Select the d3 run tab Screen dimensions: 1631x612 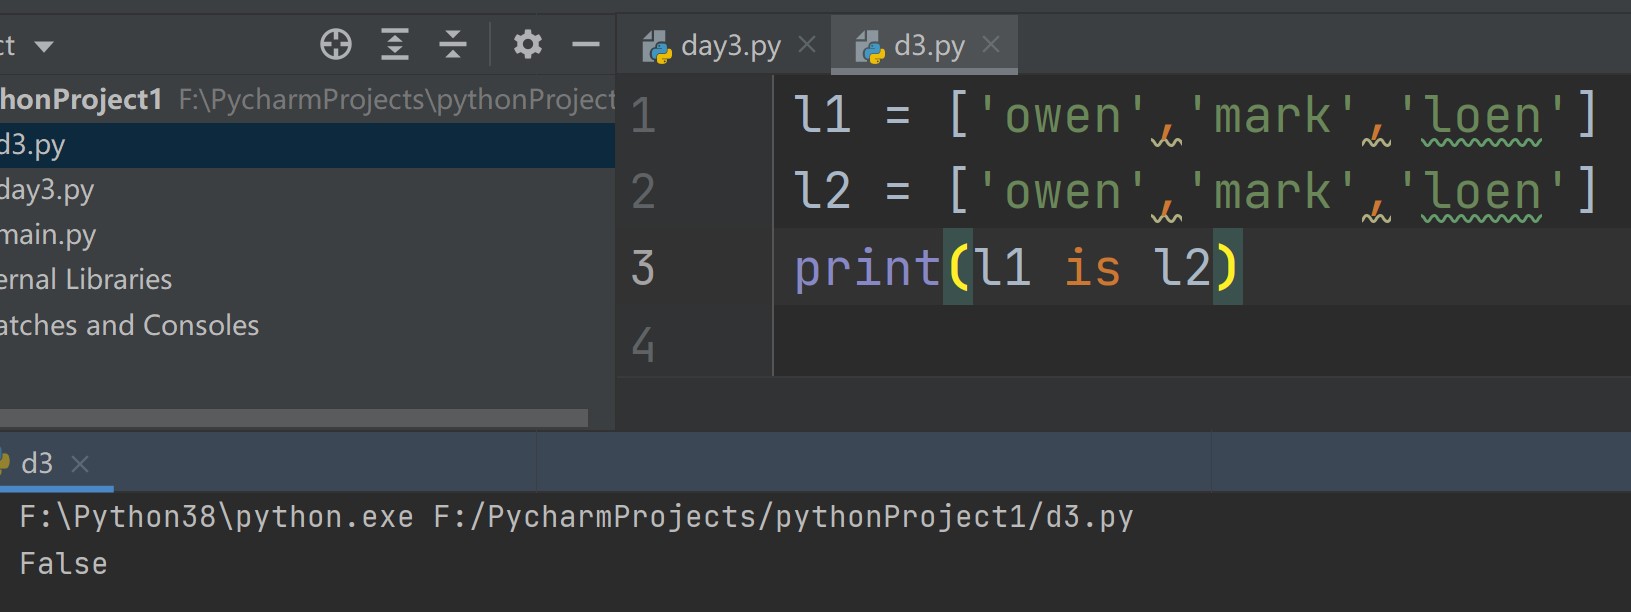click(x=36, y=464)
